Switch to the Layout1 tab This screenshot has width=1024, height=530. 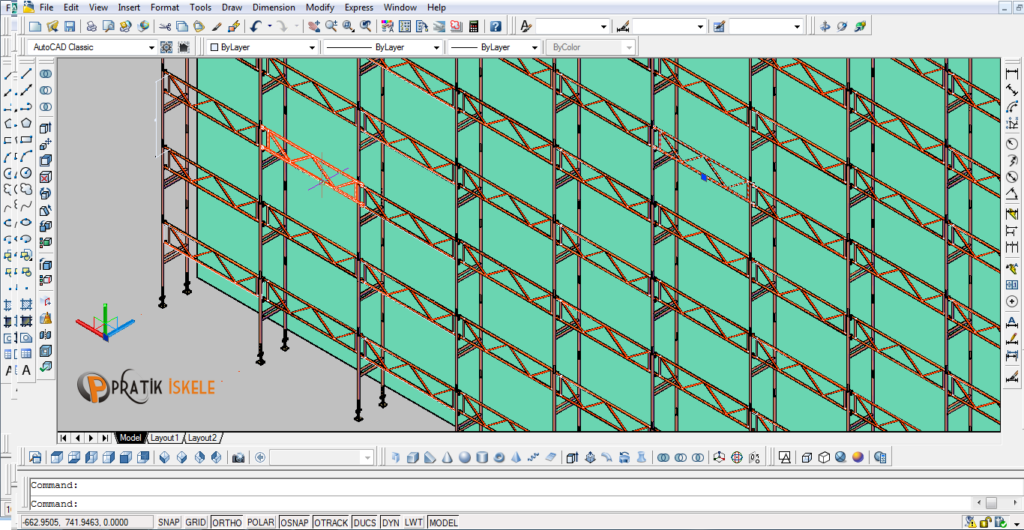click(x=165, y=437)
